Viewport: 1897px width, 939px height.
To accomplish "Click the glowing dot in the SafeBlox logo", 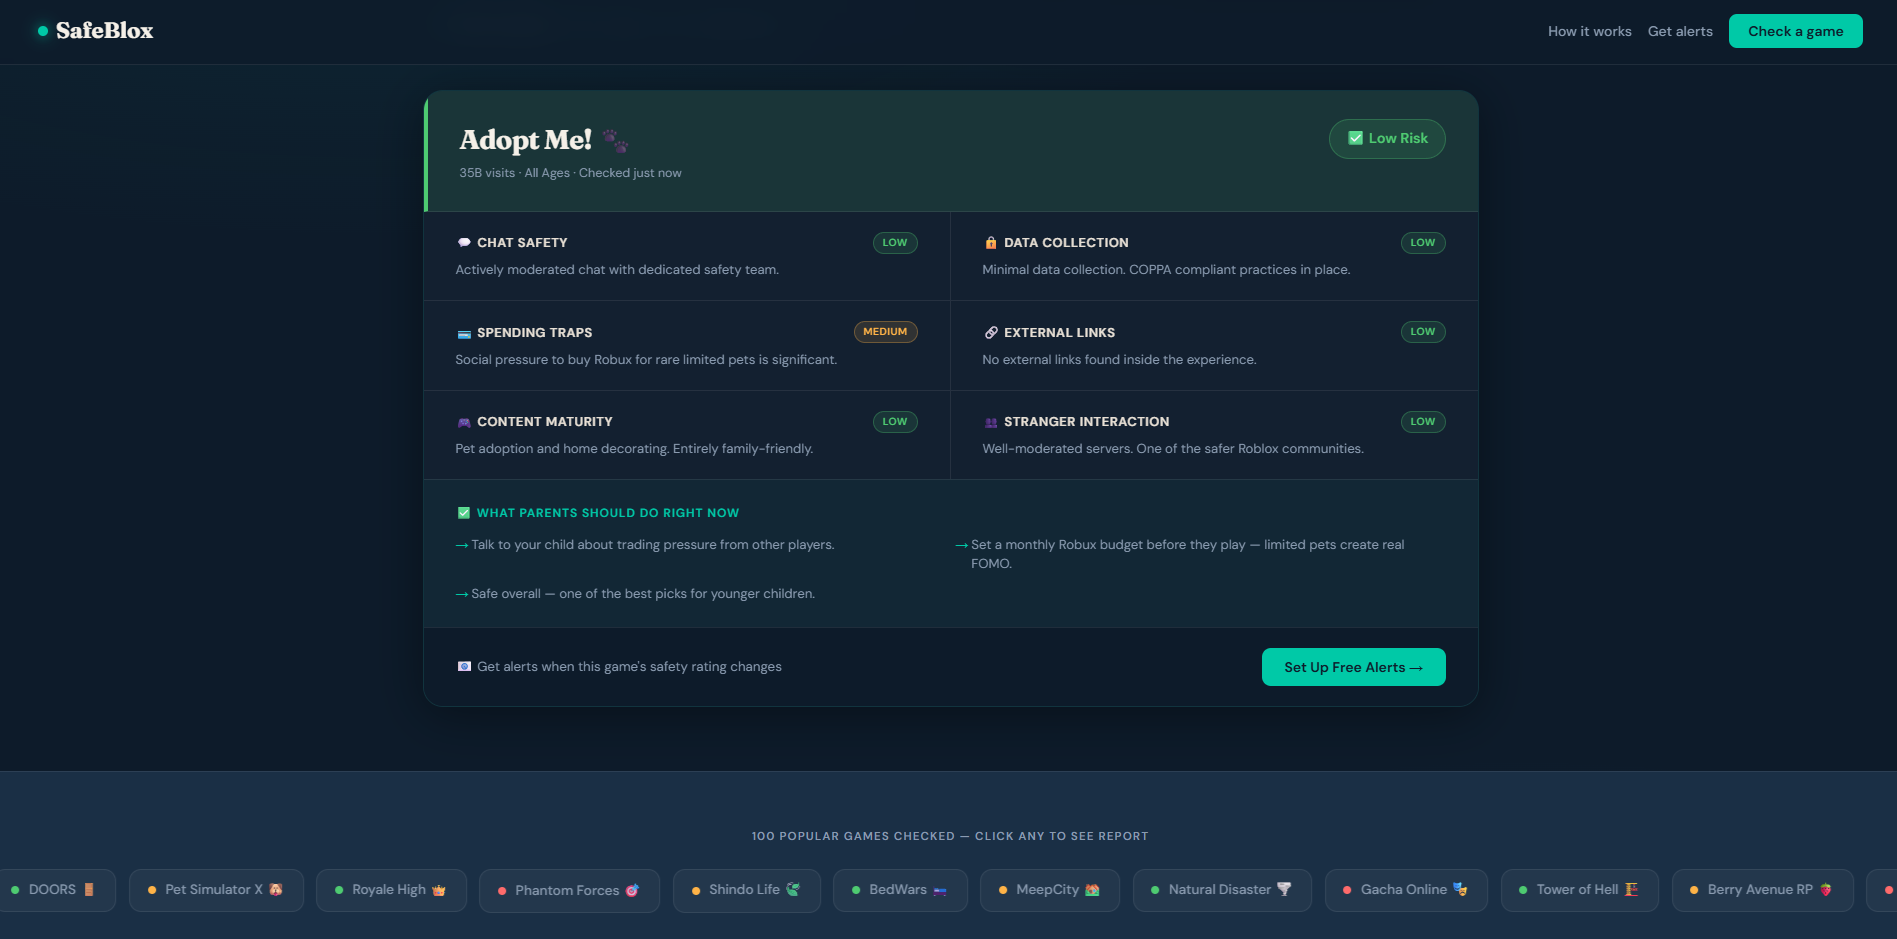I will (41, 31).
